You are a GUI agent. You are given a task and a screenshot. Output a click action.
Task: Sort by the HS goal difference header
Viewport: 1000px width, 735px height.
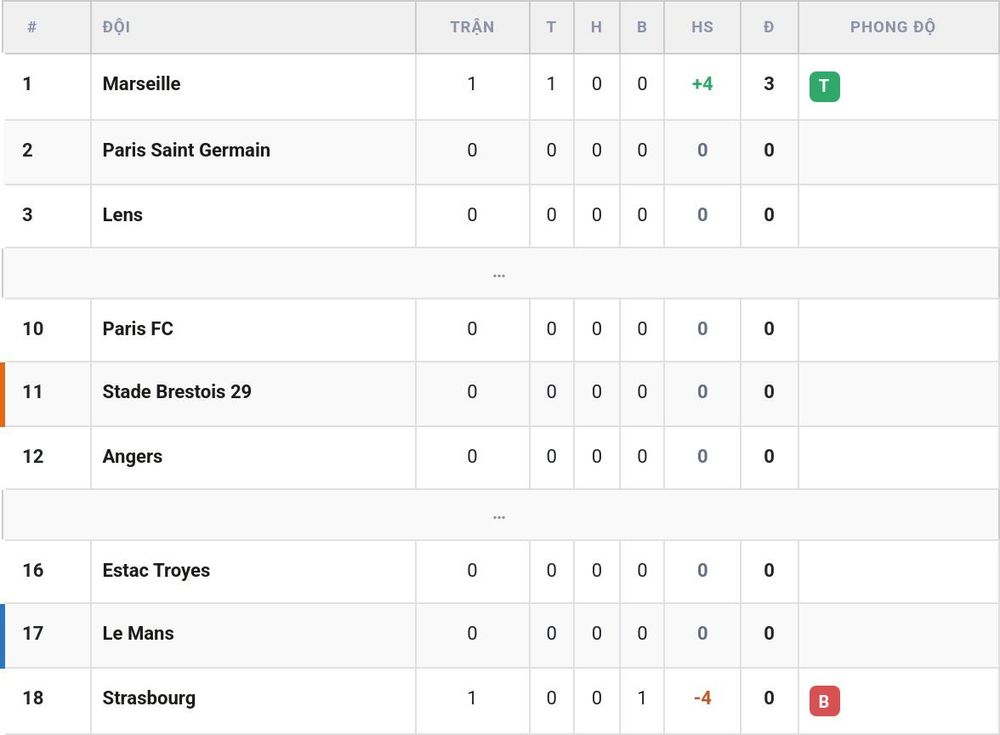702,27
